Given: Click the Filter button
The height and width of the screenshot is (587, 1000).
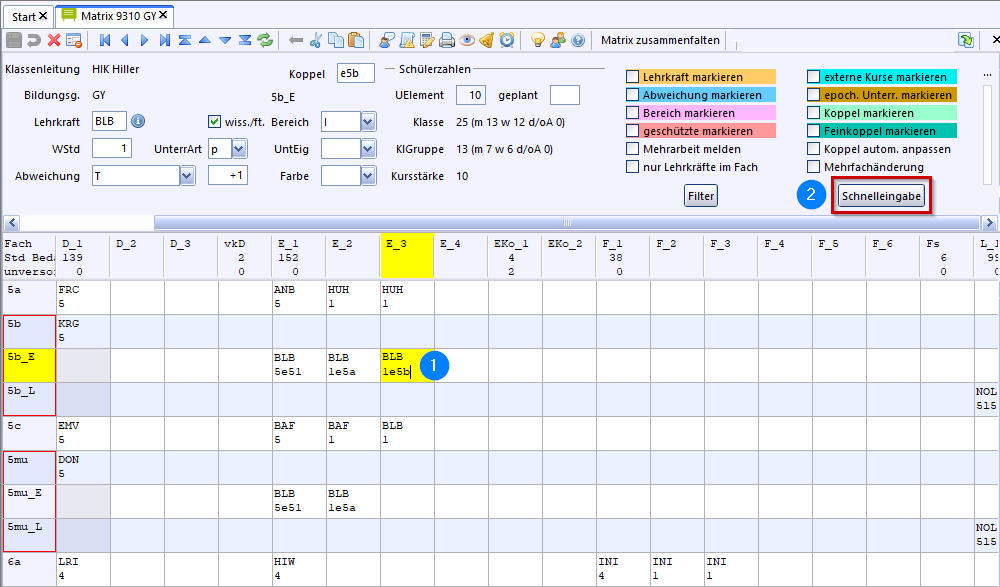Looking at the screenshot, I should coord(701,196).
